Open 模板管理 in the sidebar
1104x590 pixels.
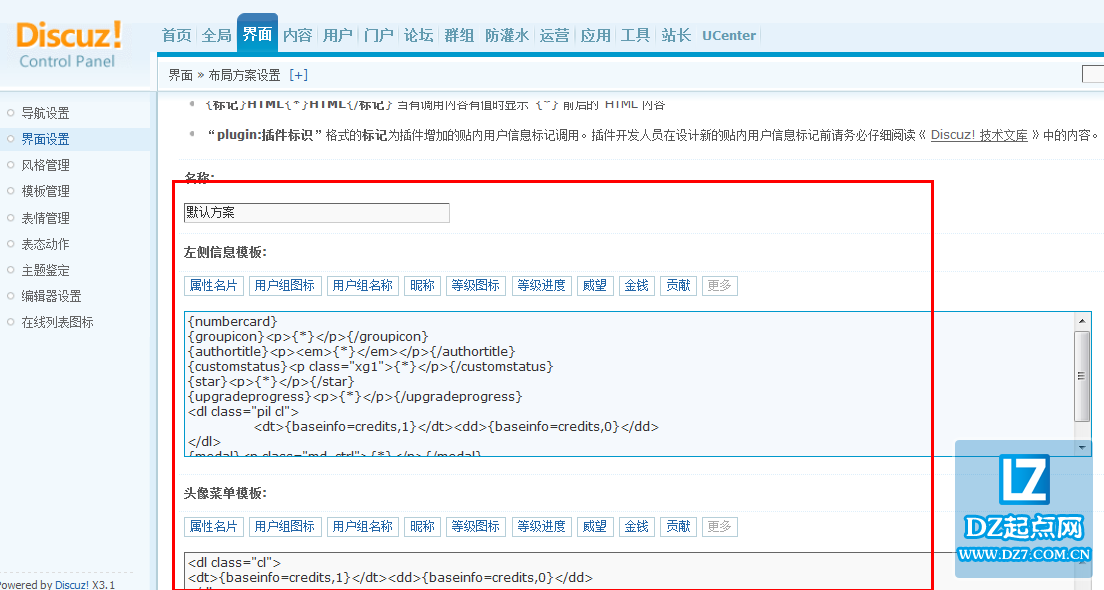(x=45, y=191)
